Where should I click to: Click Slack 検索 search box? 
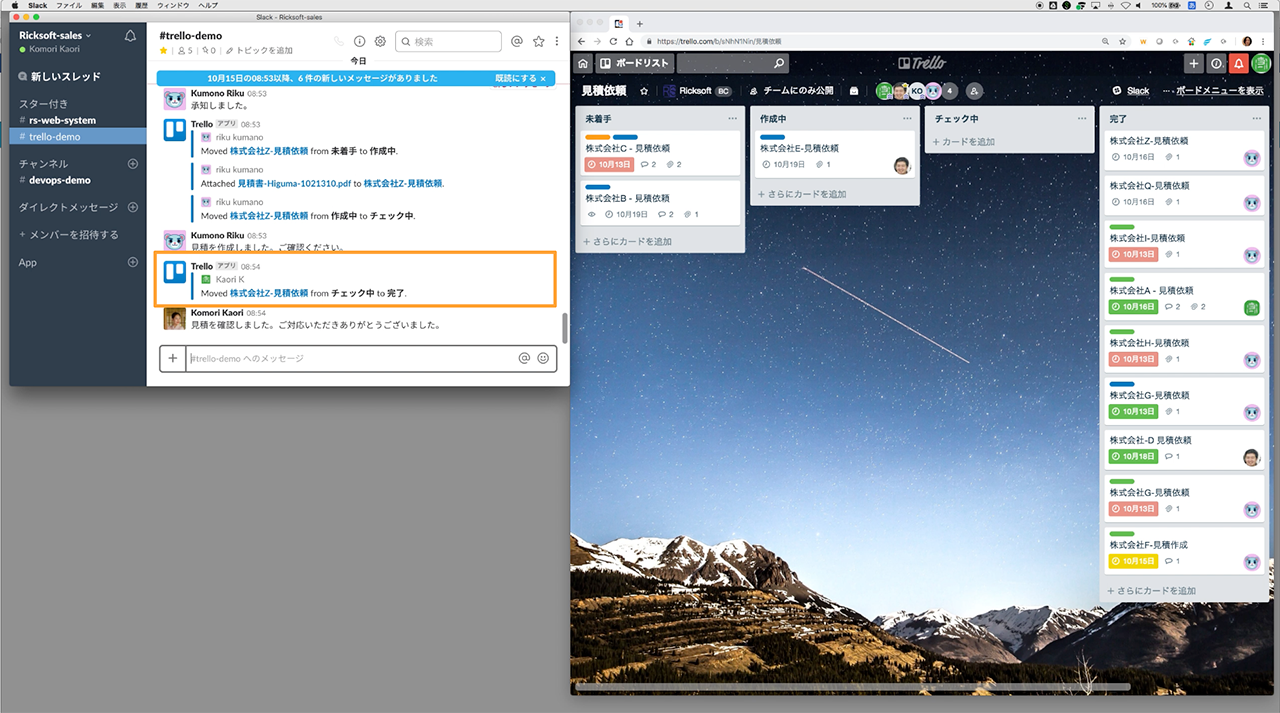[x=448, y=41]
